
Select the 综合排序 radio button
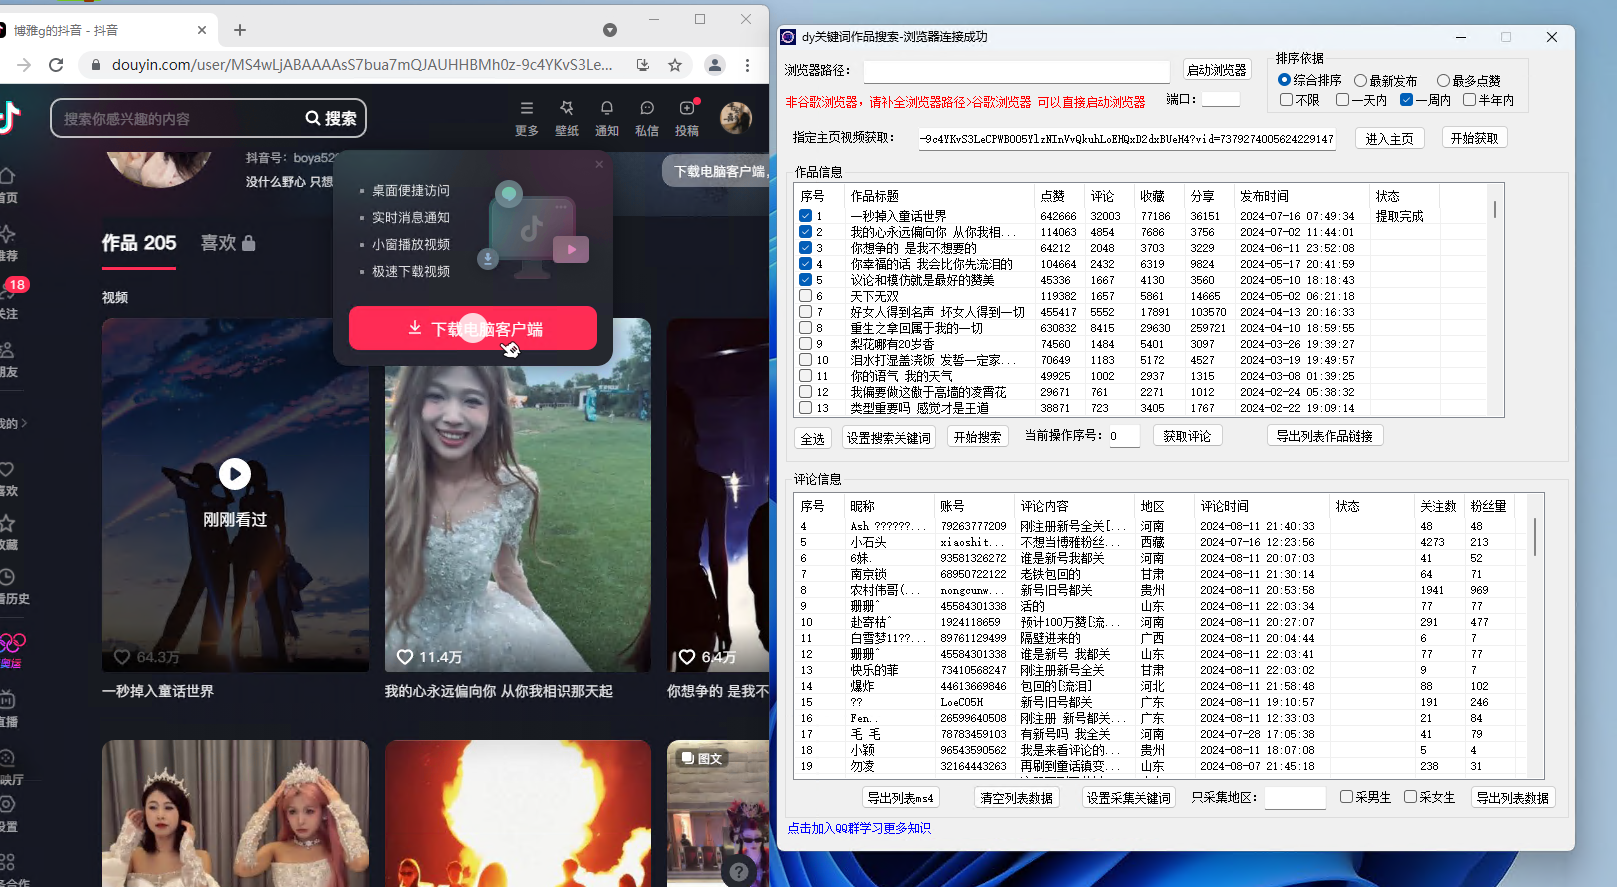pos(1284,80)
